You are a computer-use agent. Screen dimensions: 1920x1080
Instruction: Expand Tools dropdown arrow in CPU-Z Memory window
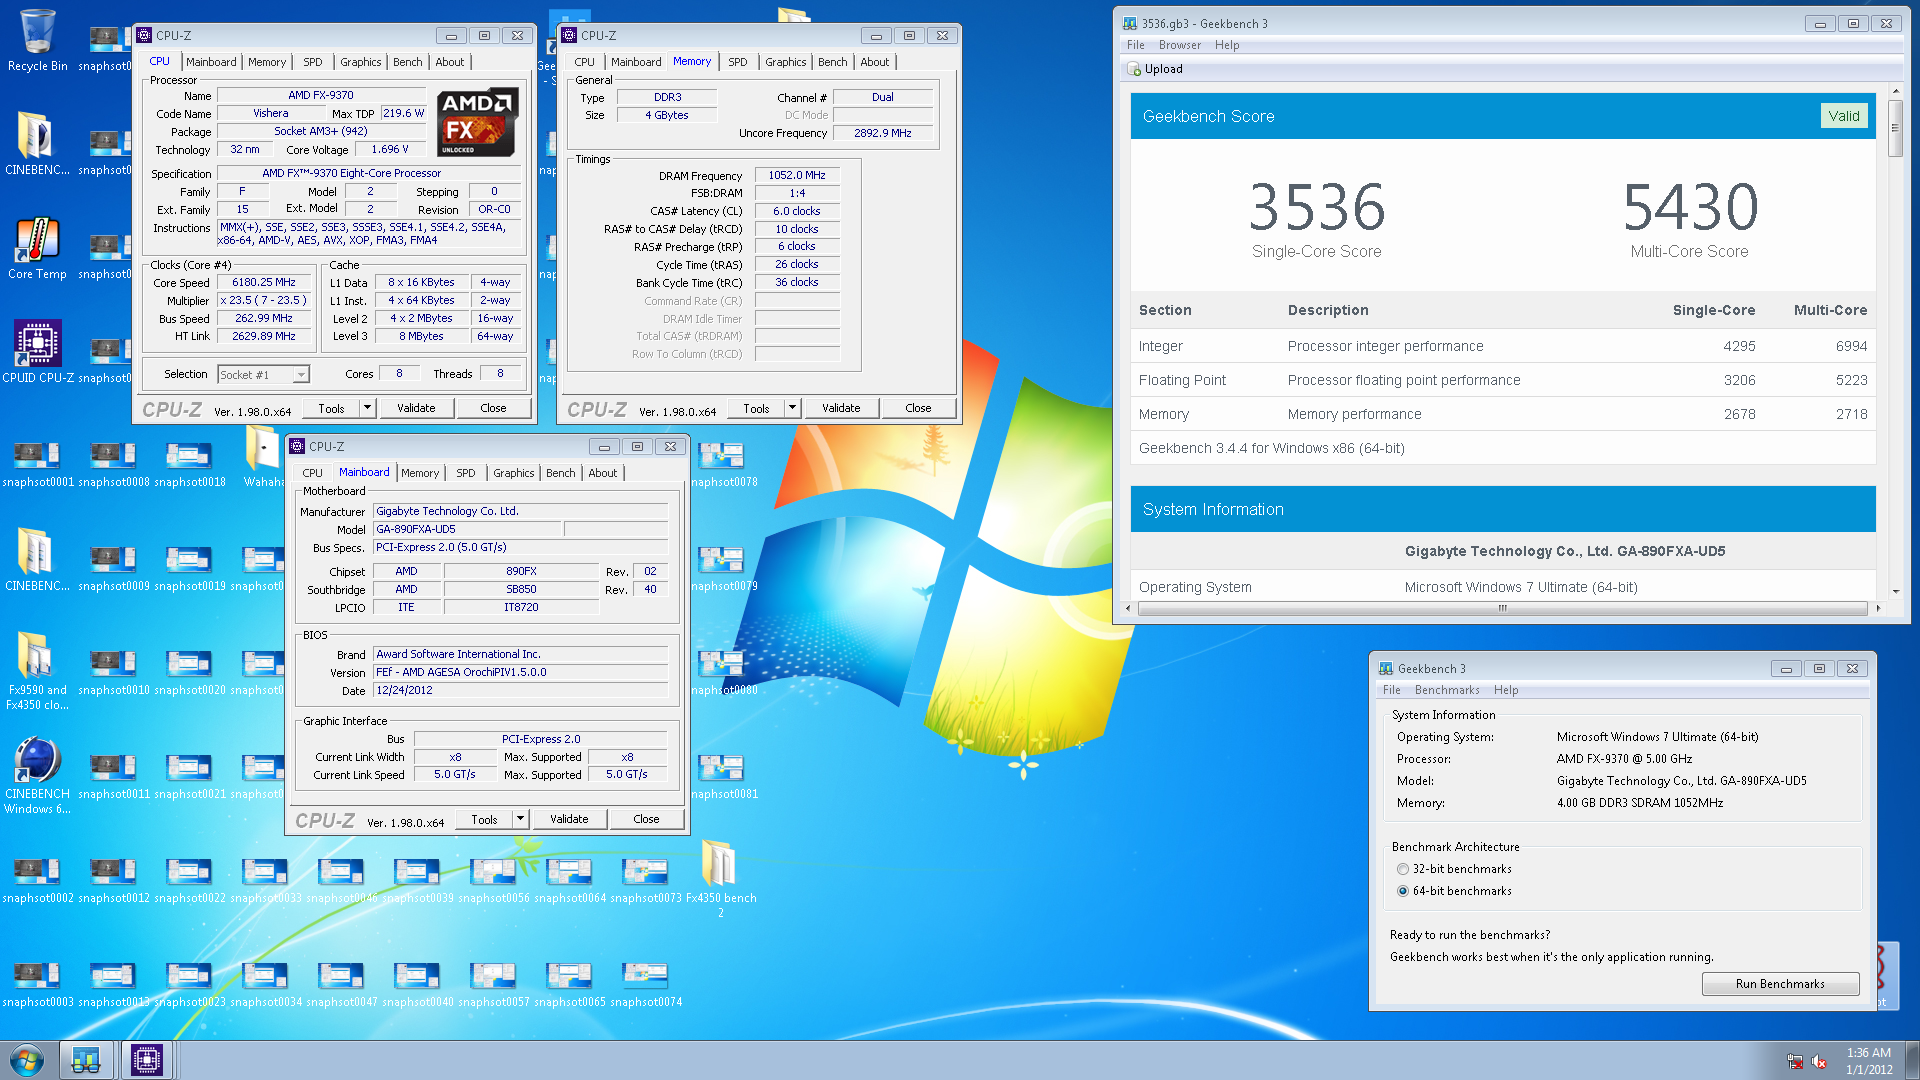792,408
